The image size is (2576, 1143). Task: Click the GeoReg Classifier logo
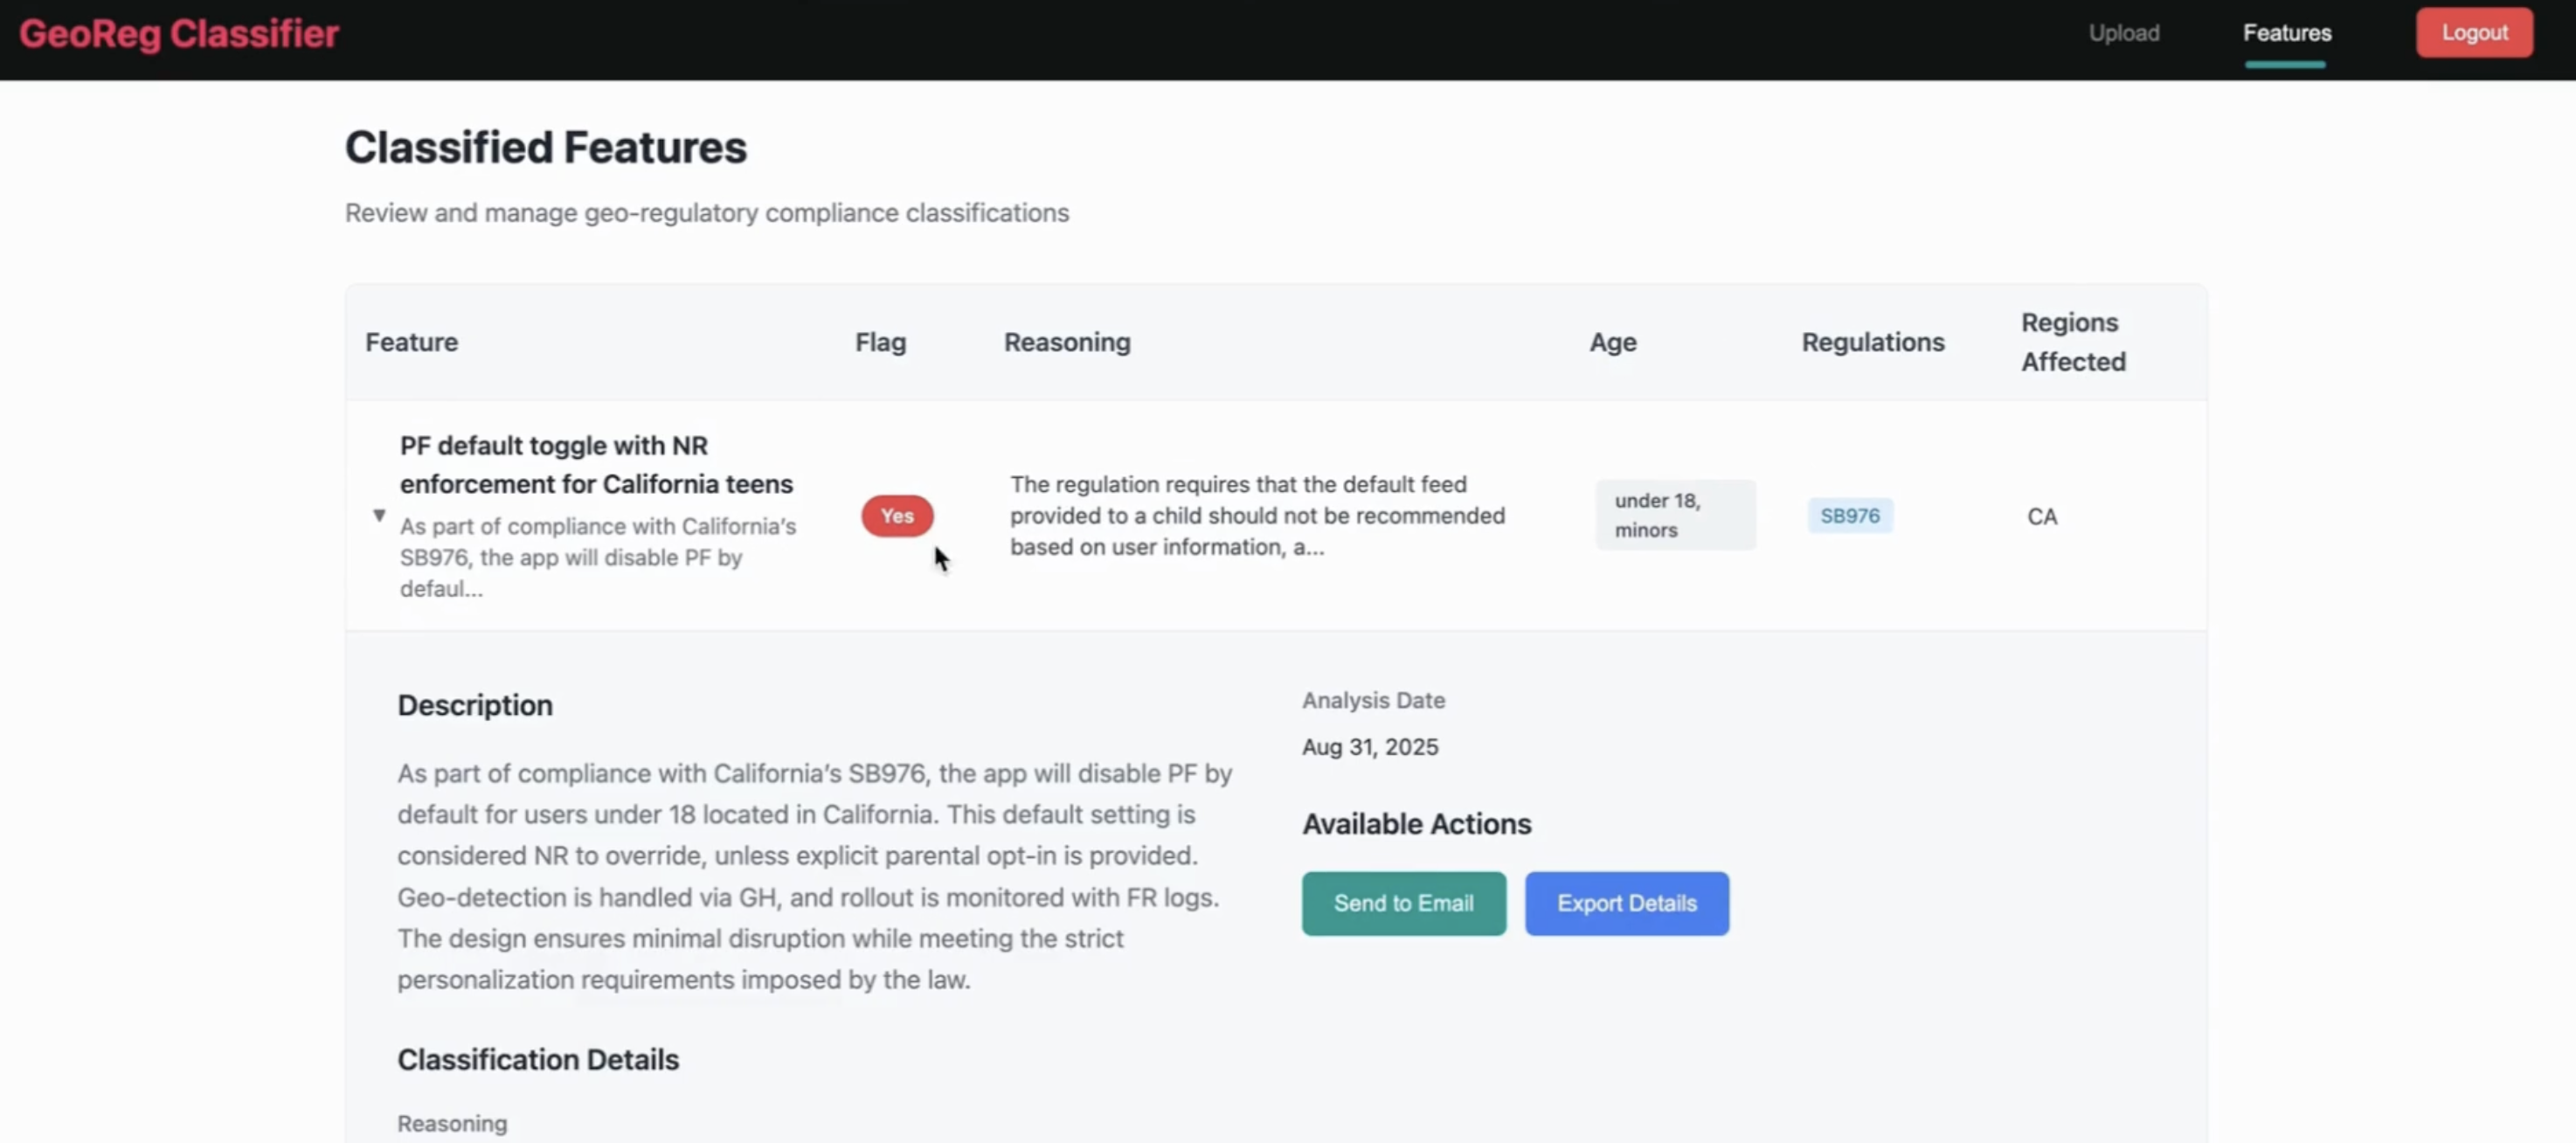coord(179,34)
